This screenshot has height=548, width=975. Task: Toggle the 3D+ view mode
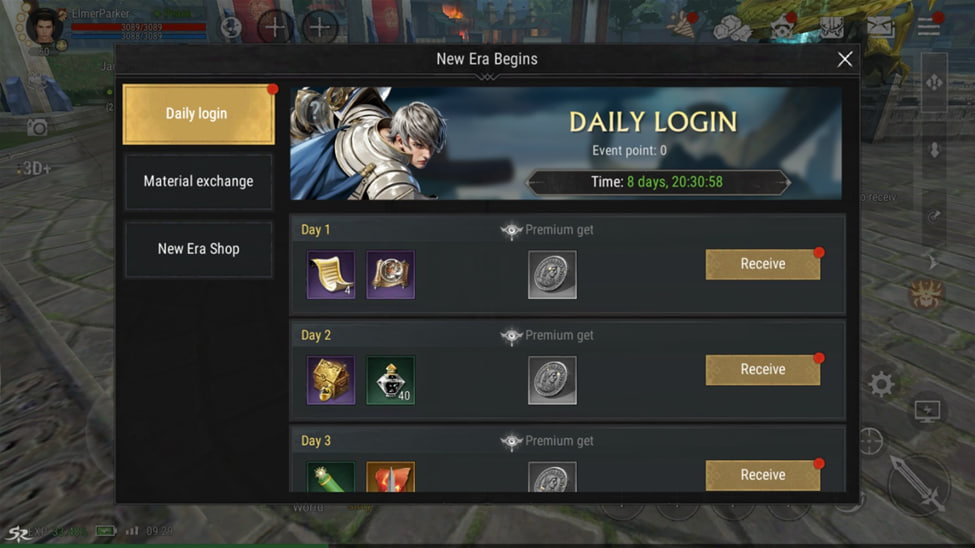[x=35, y=169]
